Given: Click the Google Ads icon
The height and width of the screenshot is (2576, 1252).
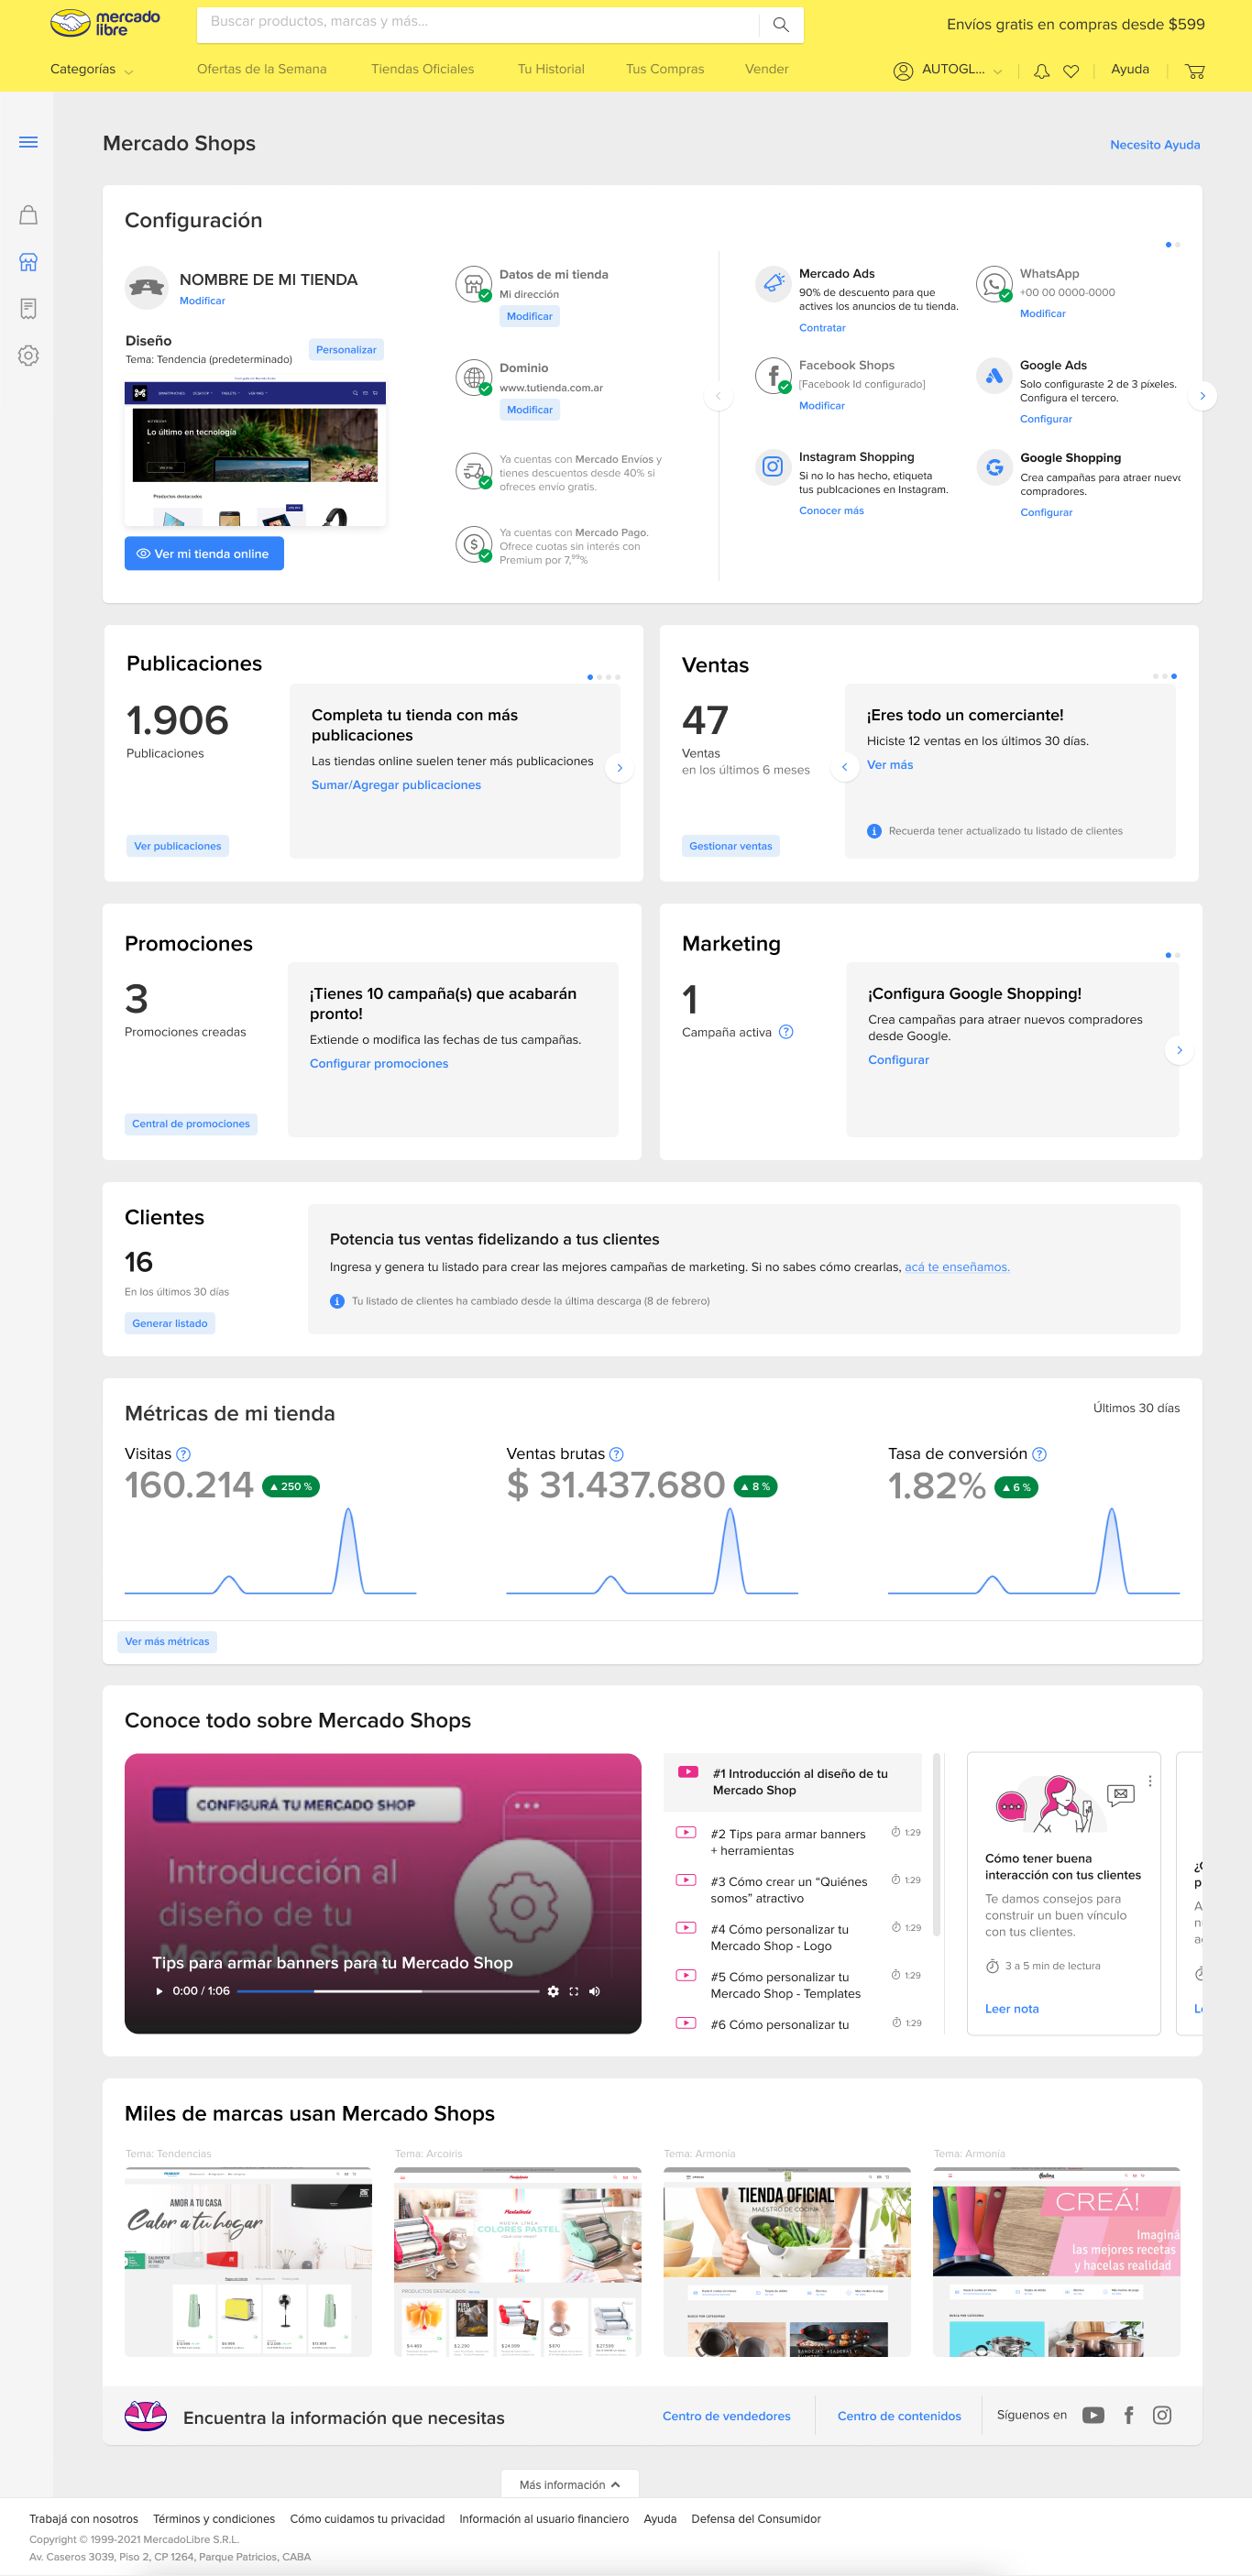Looking at the screenshot, I should (x=994, y=376).
